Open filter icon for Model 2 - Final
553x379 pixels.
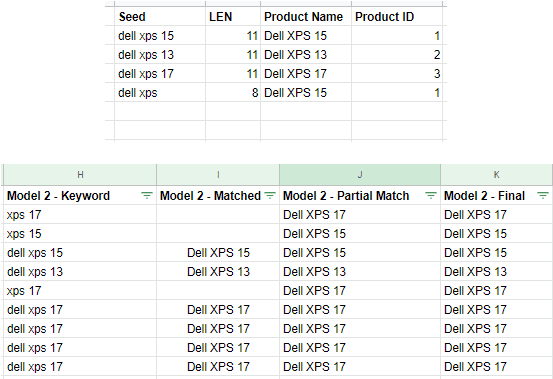point(543,195)
